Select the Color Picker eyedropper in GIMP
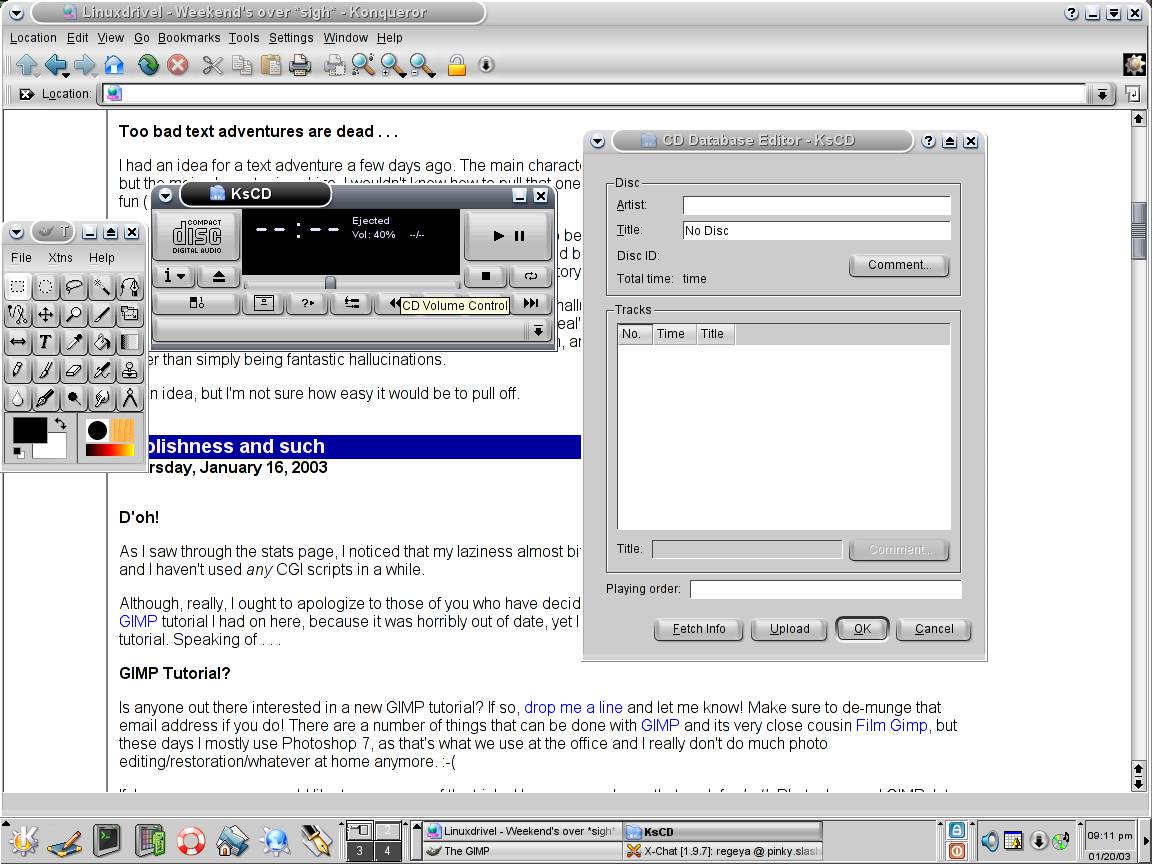 [x=73, y=342]
